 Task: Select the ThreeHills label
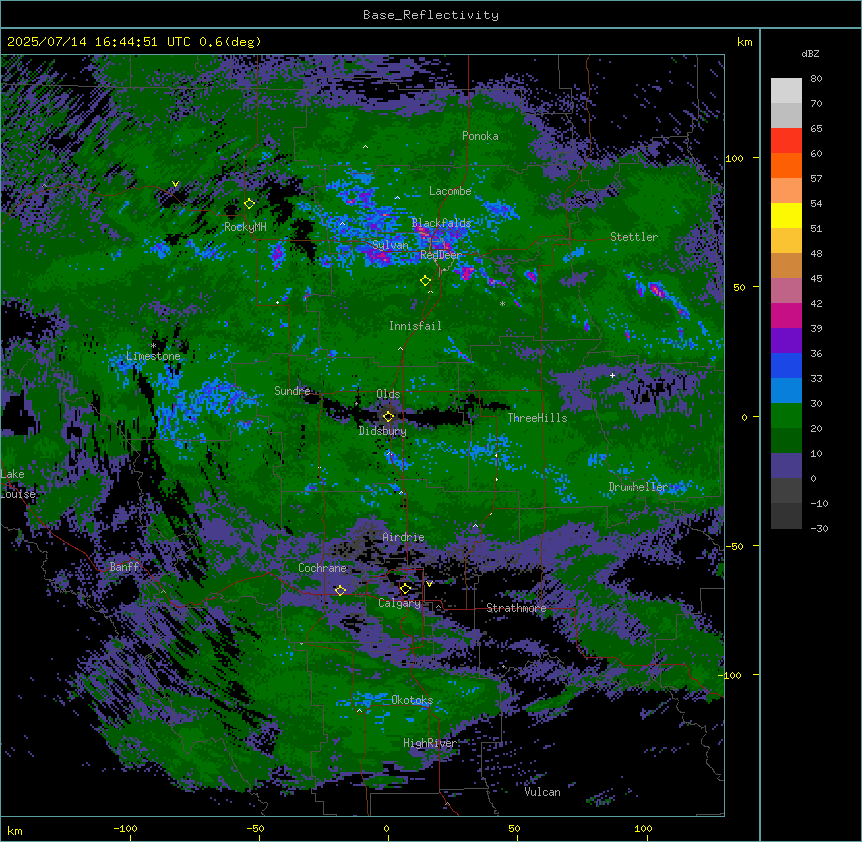tap(537, 418)
